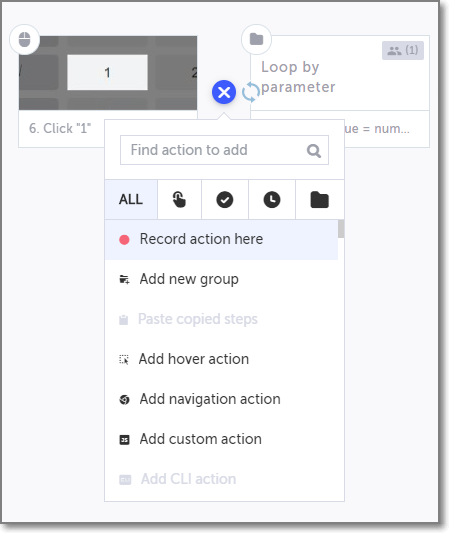Select Add hover action

point(221,359)
